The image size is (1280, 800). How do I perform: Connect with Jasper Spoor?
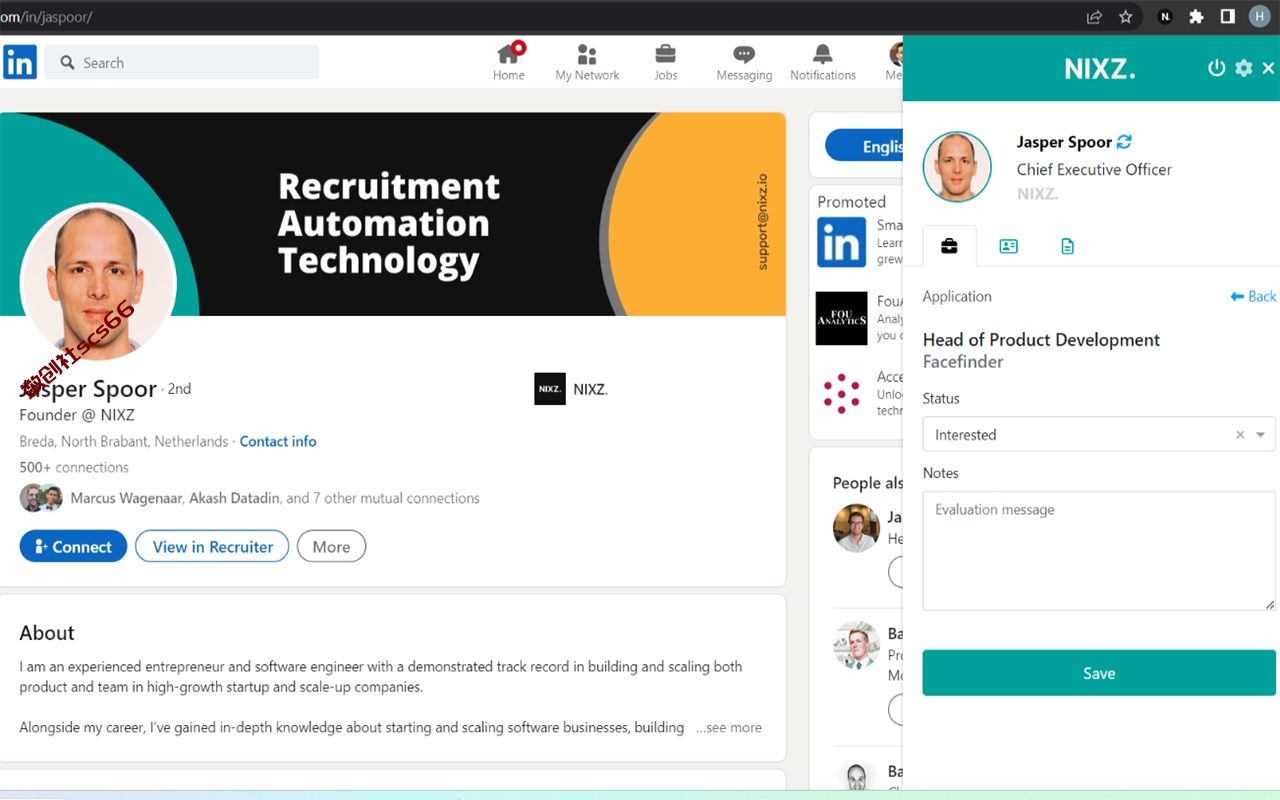73,547
